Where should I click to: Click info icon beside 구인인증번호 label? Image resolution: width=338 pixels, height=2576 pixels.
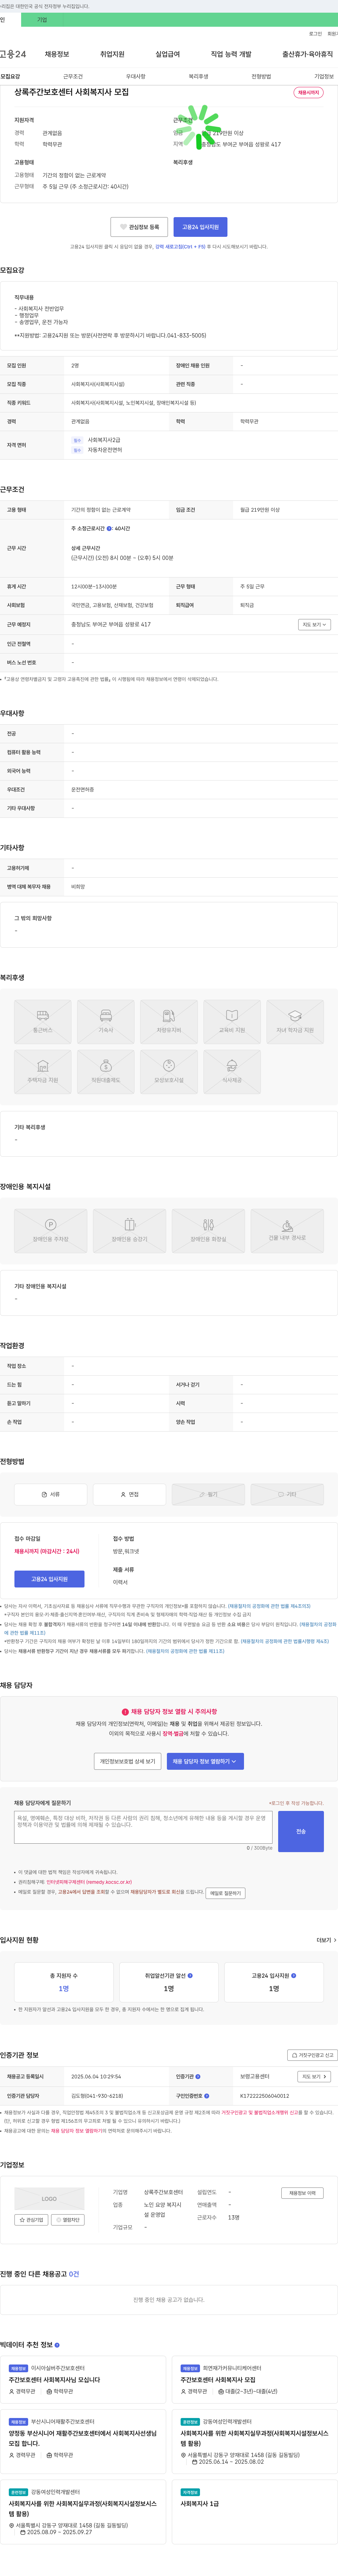tap(207, 2096)
